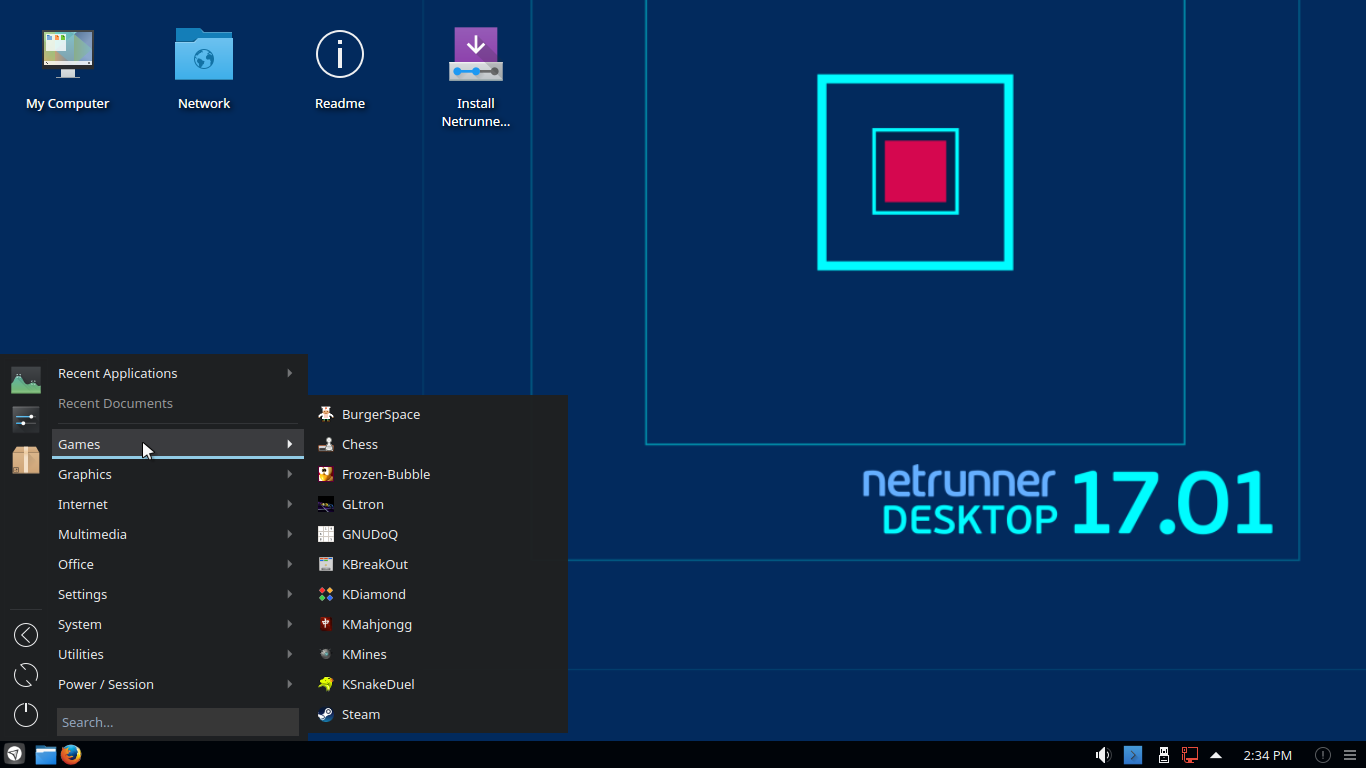Open the Install Netrunner desktop shortcut

coord(476,54)
